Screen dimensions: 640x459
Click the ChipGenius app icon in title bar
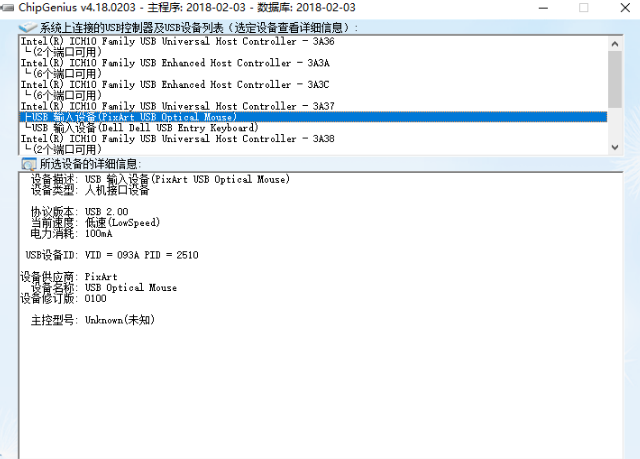(7, 7)
